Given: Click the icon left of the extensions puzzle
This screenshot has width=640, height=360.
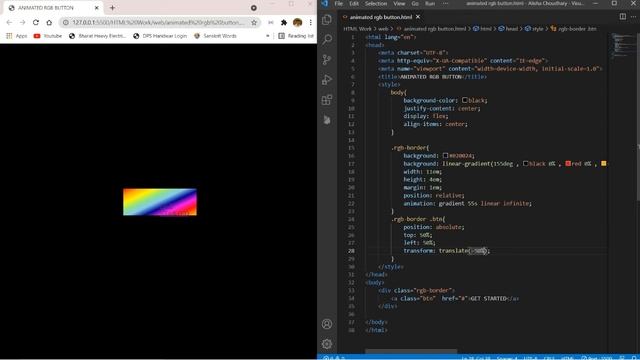Looking at the screenshot, I should click(271, 22).
